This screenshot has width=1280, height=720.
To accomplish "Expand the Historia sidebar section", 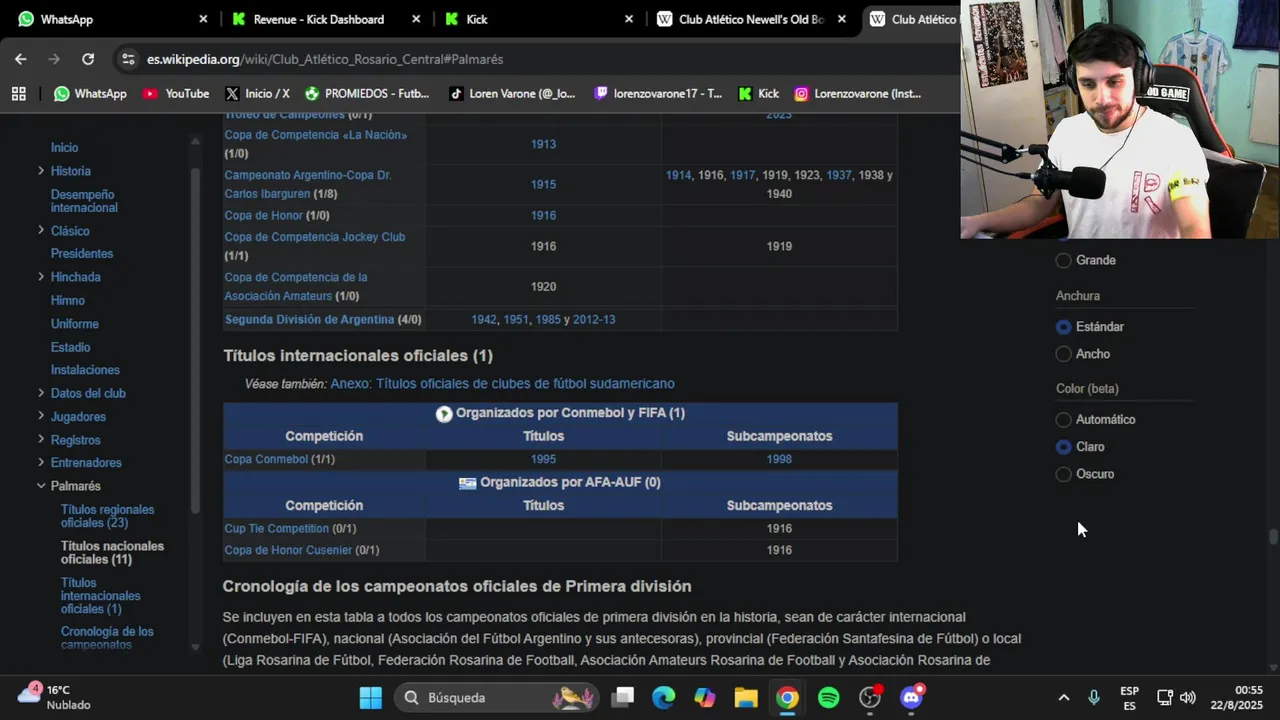I will pyautogui.click(x=41, y=171).
